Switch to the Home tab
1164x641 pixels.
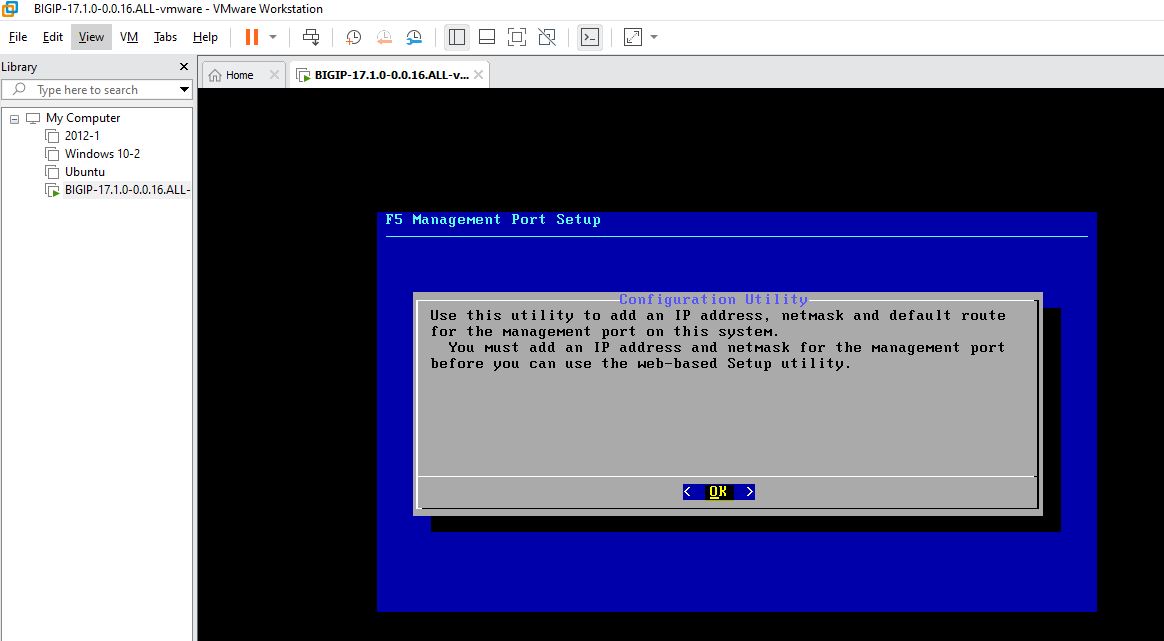click(x=232, y=75)
